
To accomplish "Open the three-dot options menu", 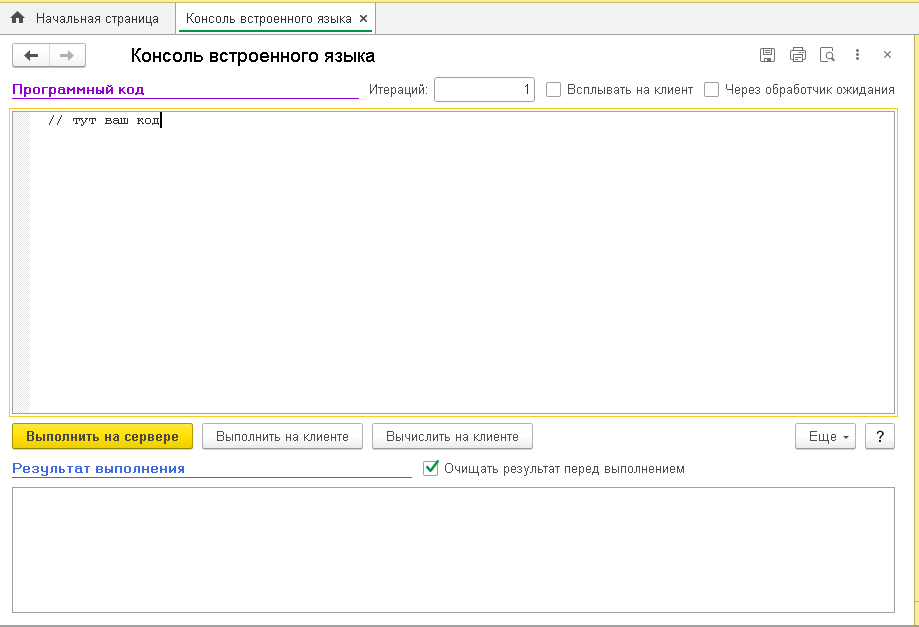I will (x=857, y=55).
